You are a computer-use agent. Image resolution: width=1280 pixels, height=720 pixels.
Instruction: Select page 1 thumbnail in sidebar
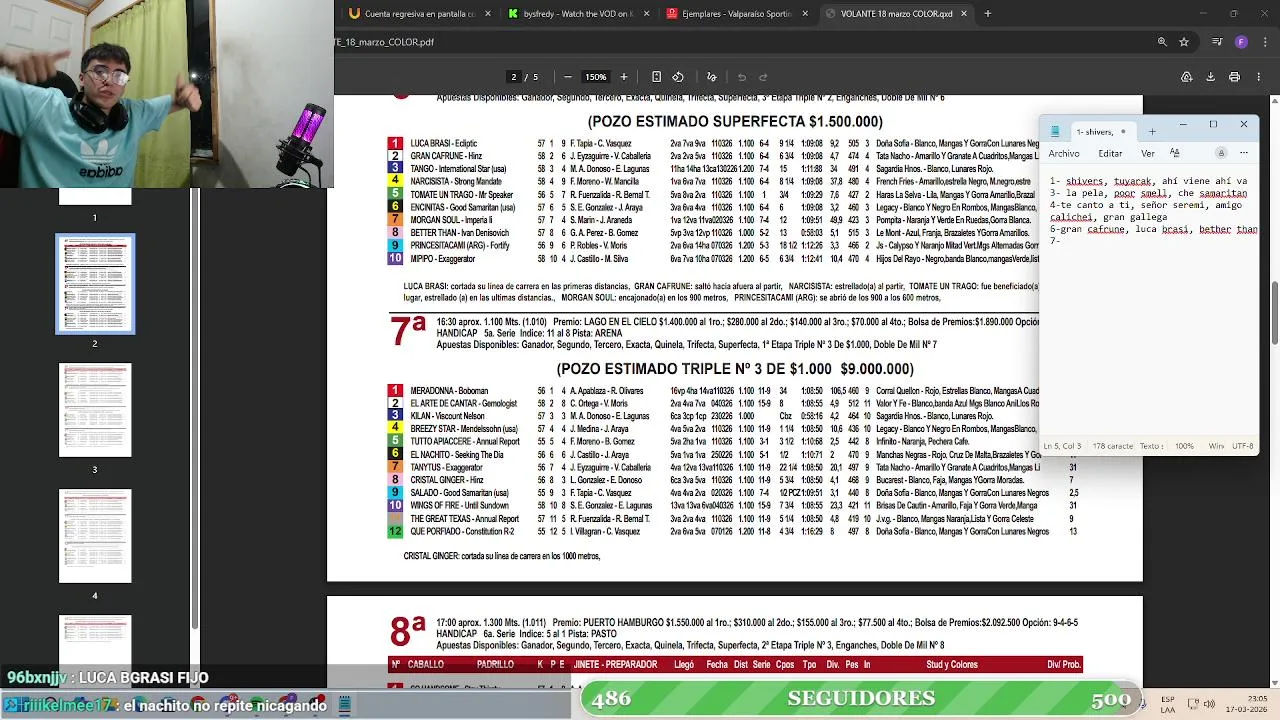pos(95,197)
